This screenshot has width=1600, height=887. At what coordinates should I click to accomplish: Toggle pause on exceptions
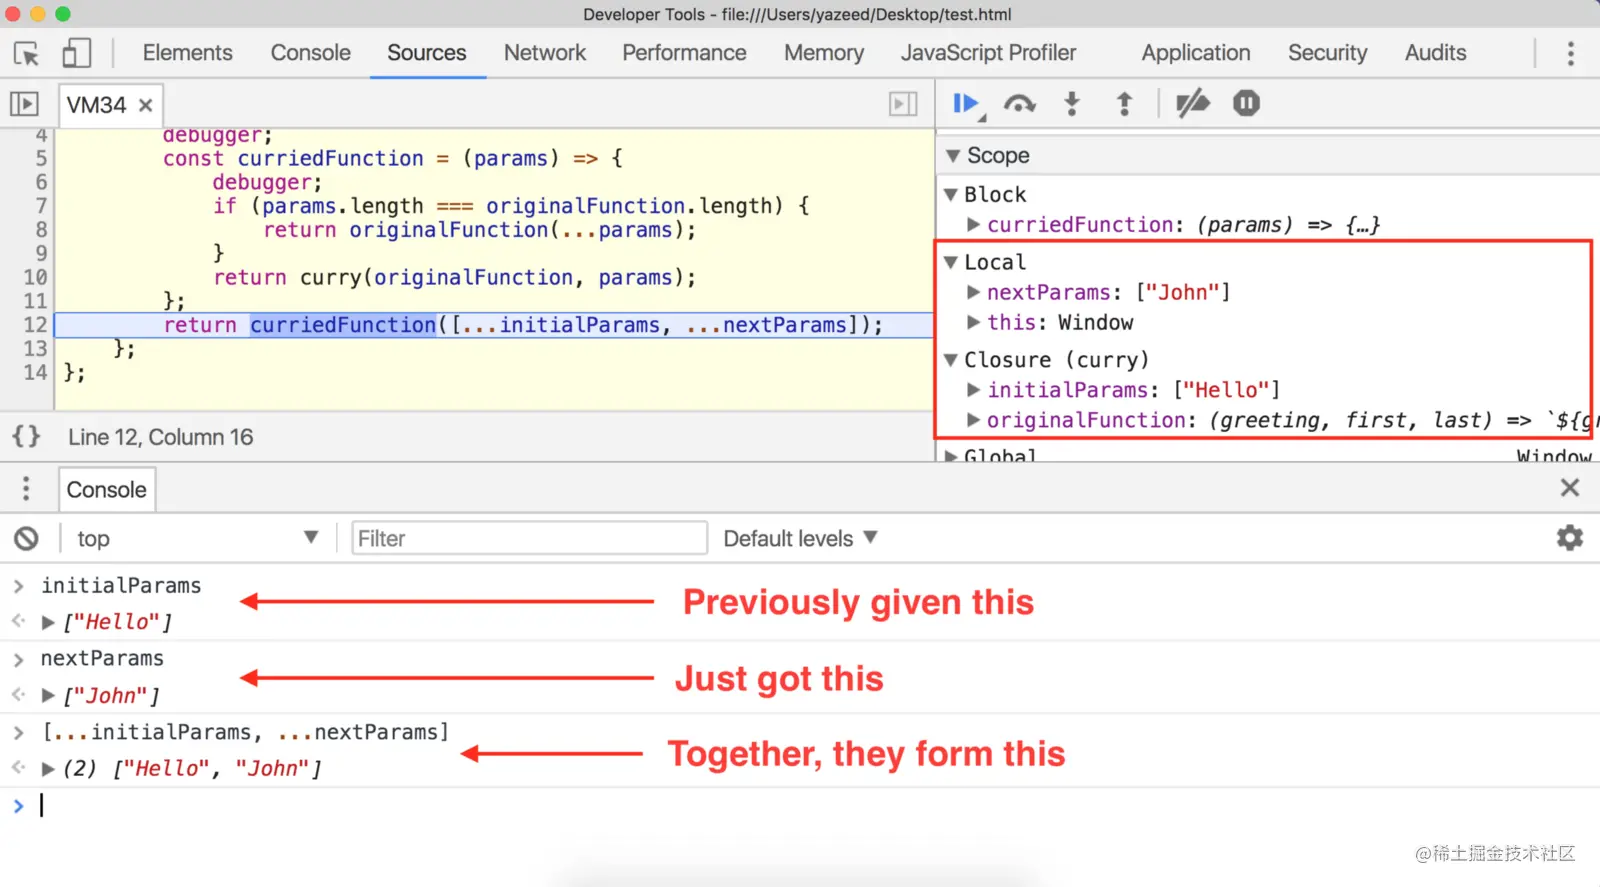(1246, 104)
